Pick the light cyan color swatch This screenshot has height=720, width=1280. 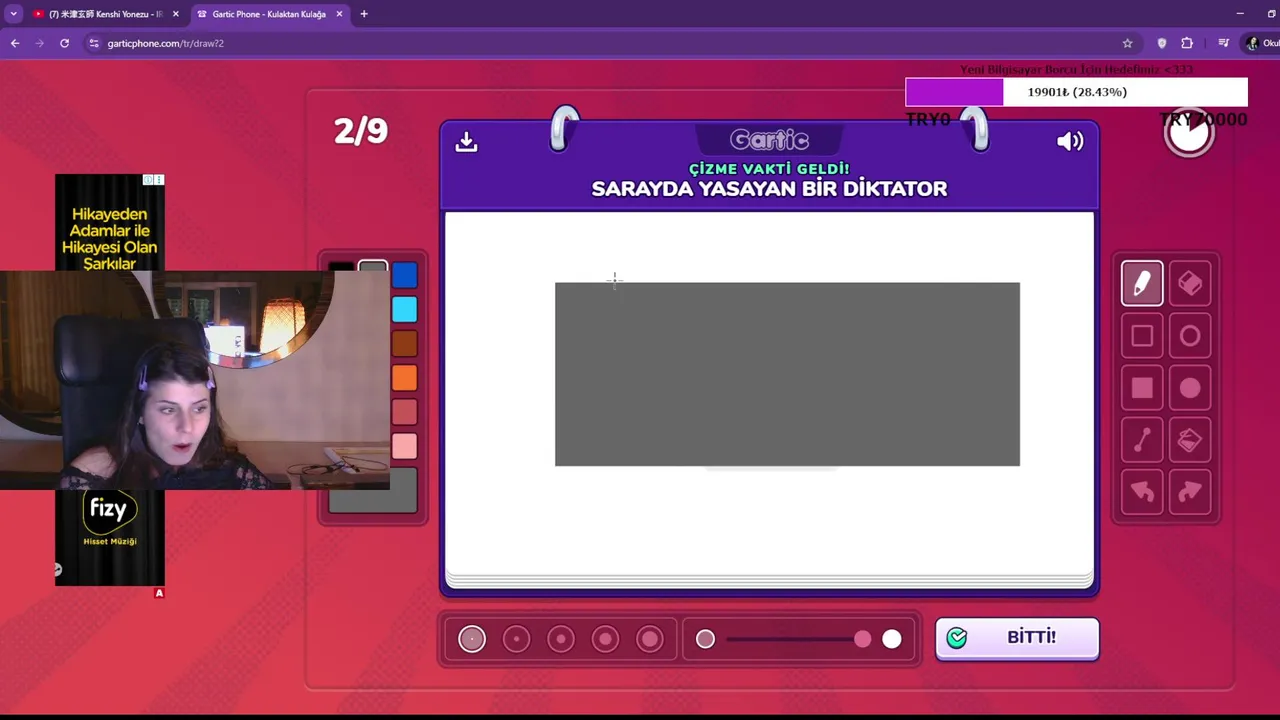404,309
